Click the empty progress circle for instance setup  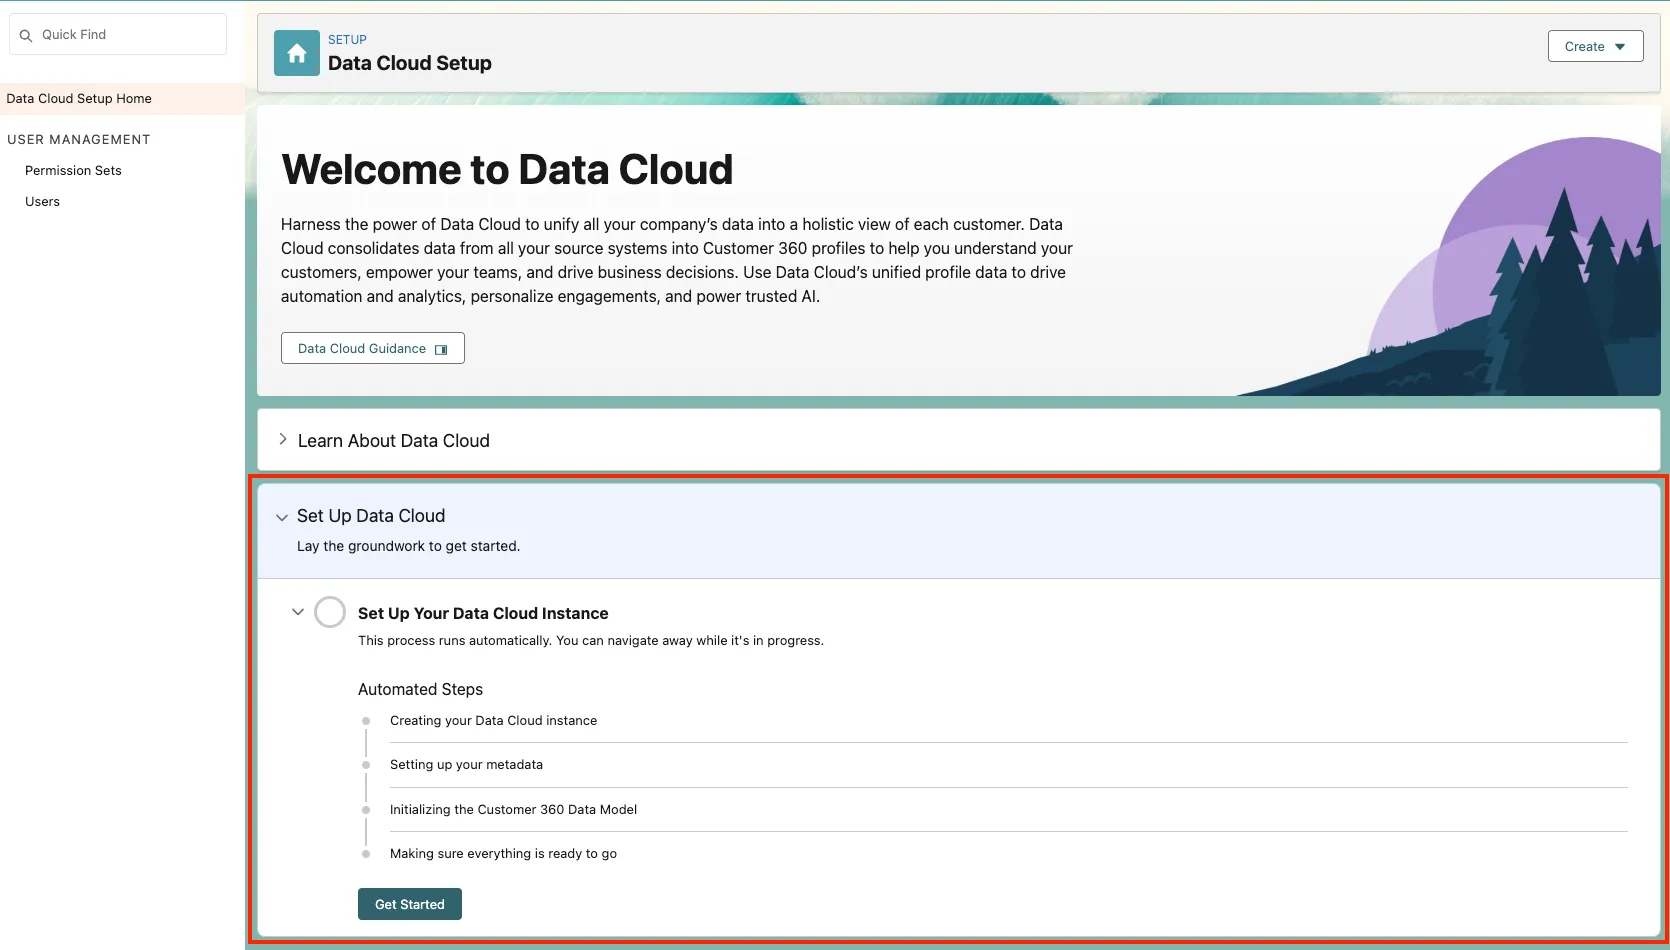point(330,612)
